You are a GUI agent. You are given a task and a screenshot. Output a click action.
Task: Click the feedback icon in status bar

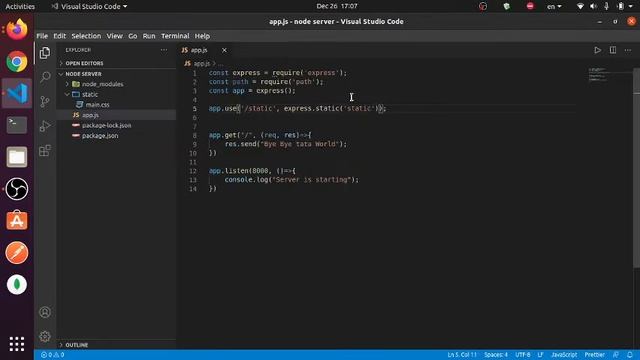coord(616,355)
